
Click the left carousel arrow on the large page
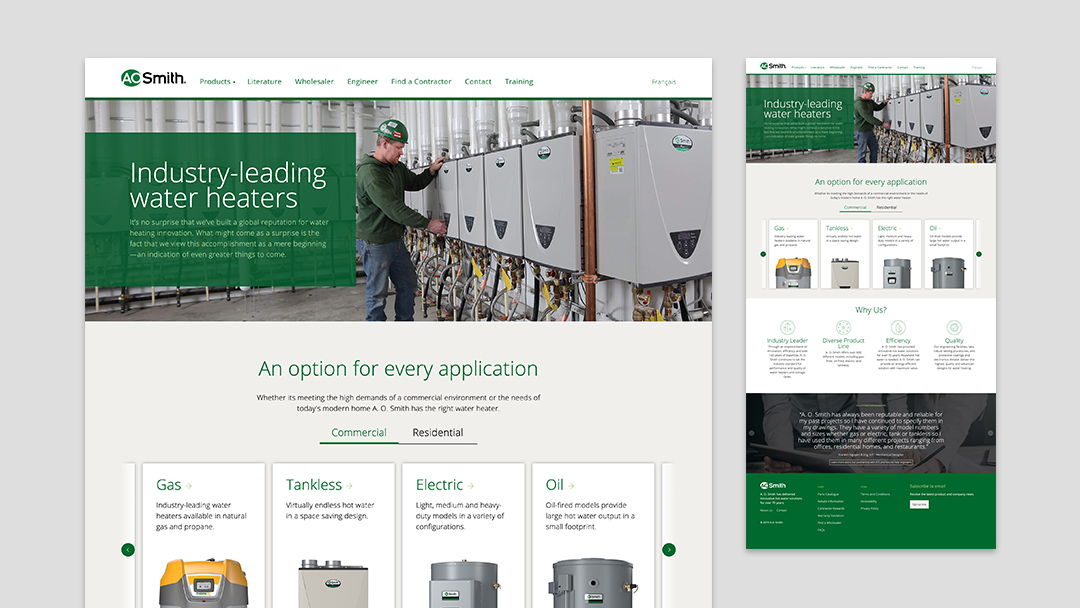coord(128,549)
